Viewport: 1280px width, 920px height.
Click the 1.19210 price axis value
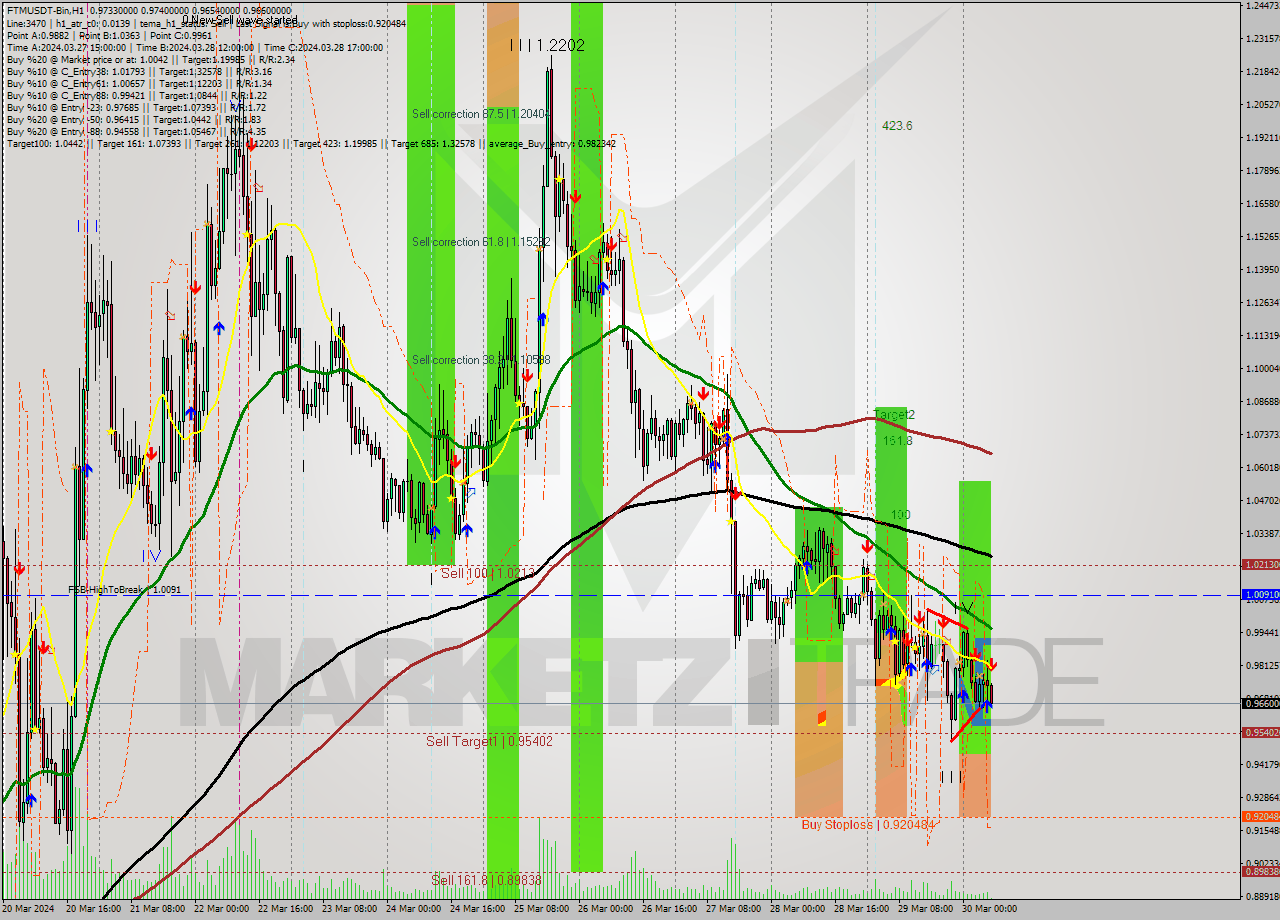[1262, 138]
